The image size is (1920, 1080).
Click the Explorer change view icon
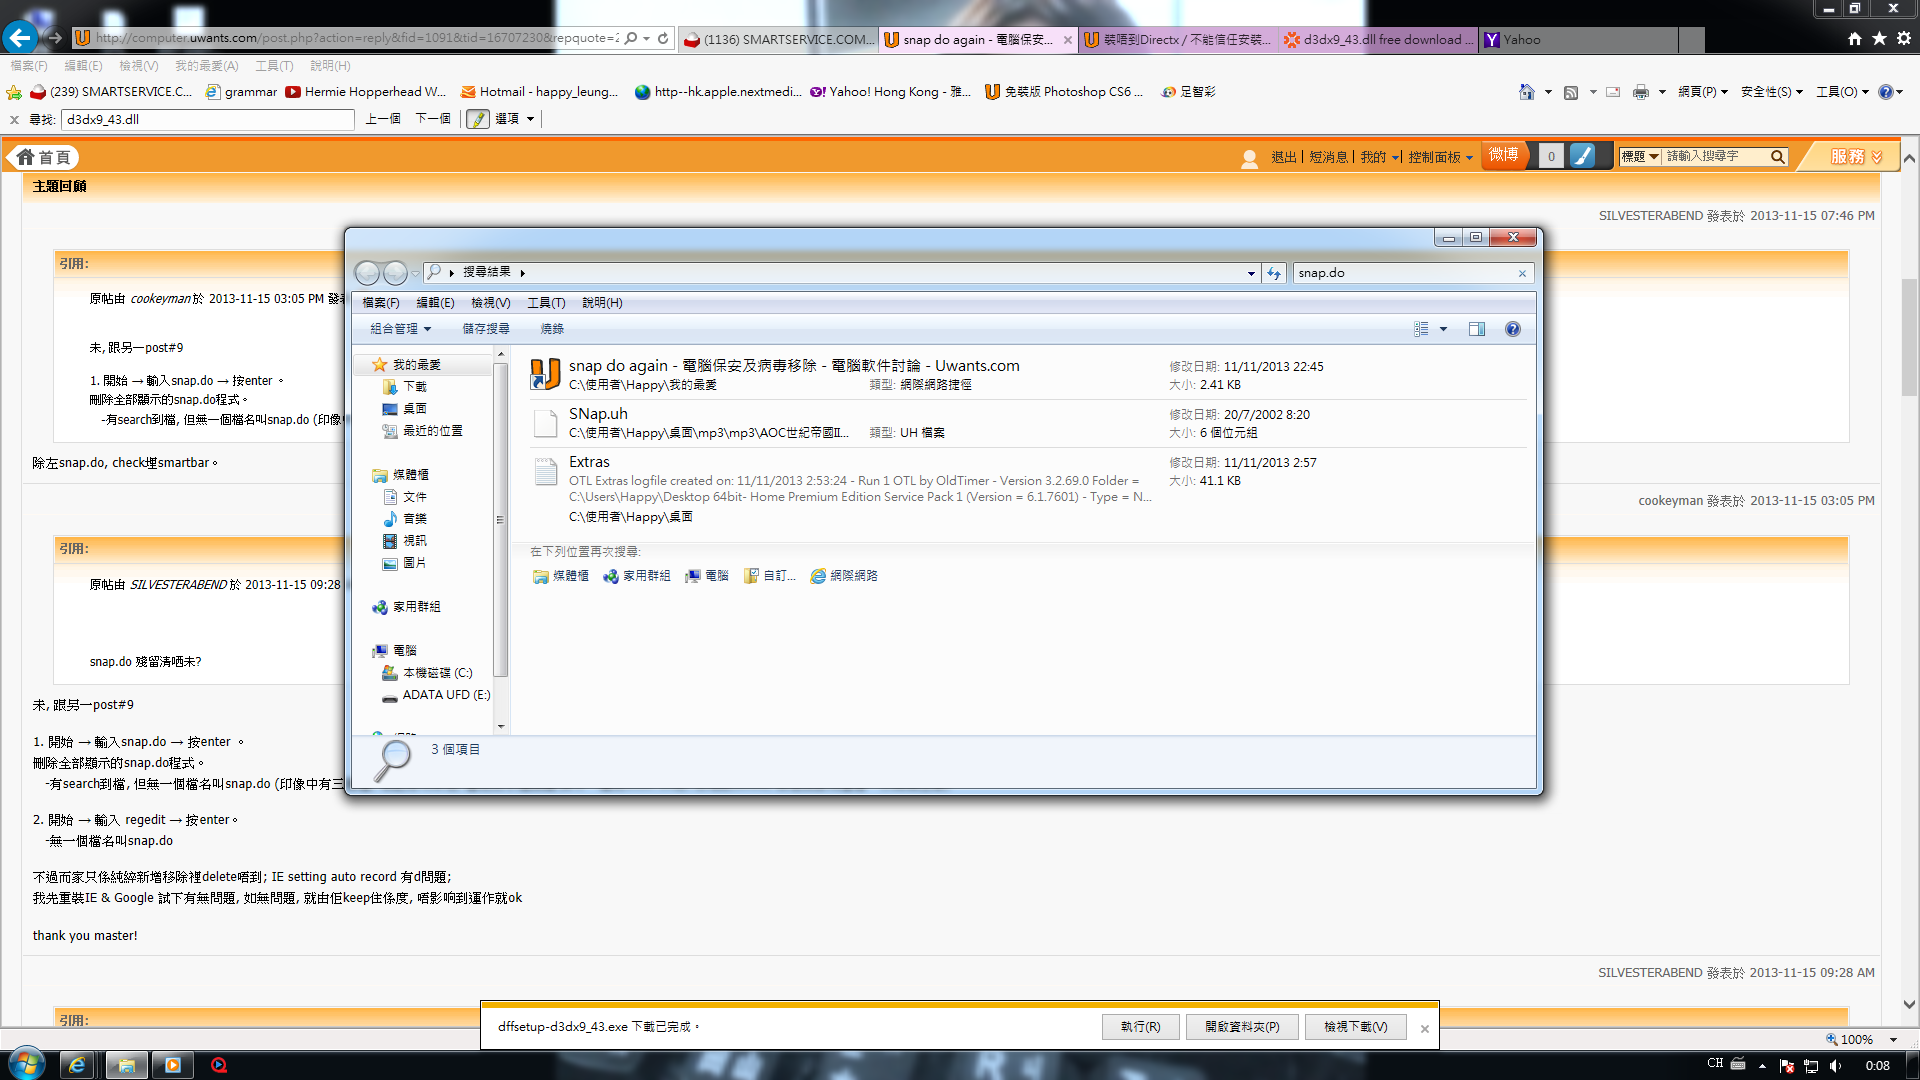coord(1421,329)
